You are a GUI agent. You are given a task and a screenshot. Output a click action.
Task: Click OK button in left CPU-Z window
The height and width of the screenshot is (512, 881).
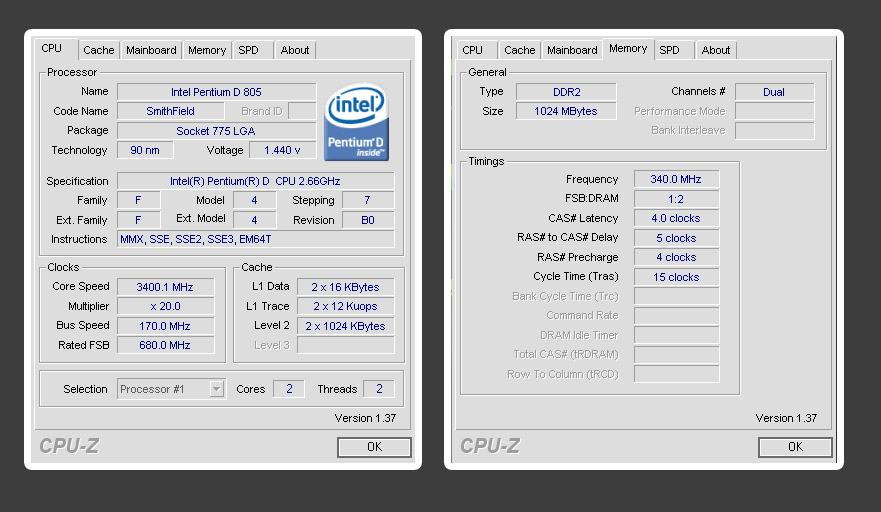point(374,447)
